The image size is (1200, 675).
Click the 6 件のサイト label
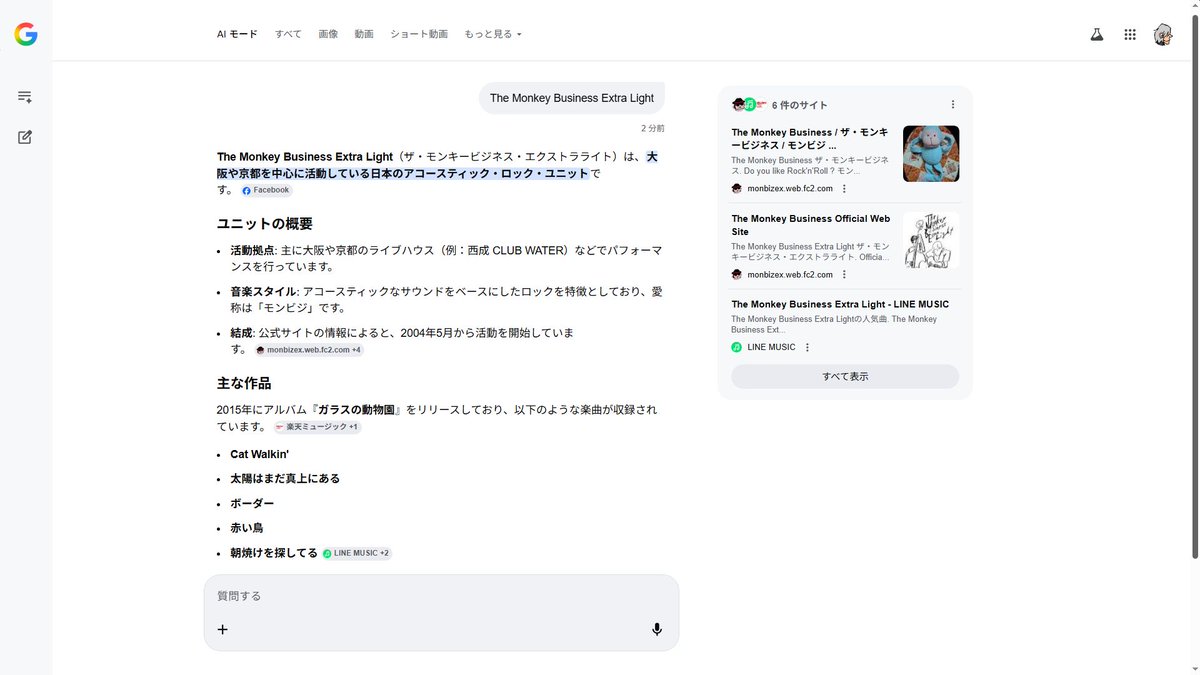coord(800,105)
